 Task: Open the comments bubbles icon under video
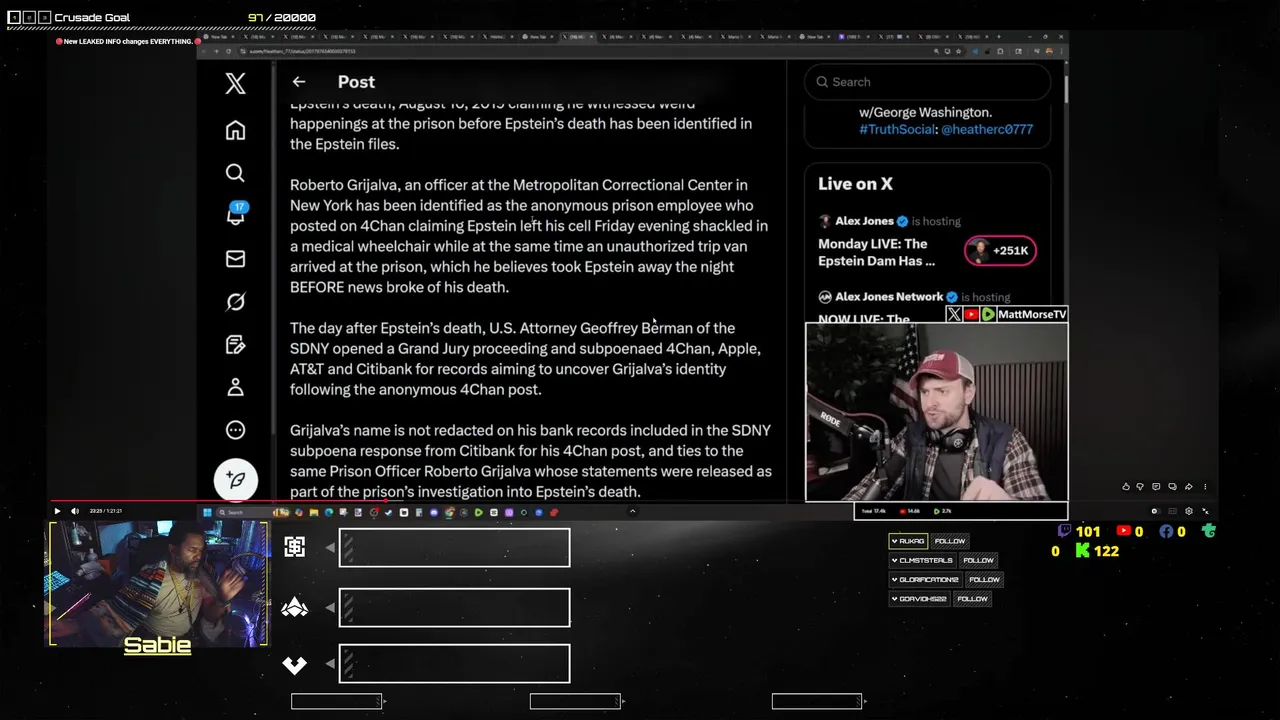[x=1172, y=487]
